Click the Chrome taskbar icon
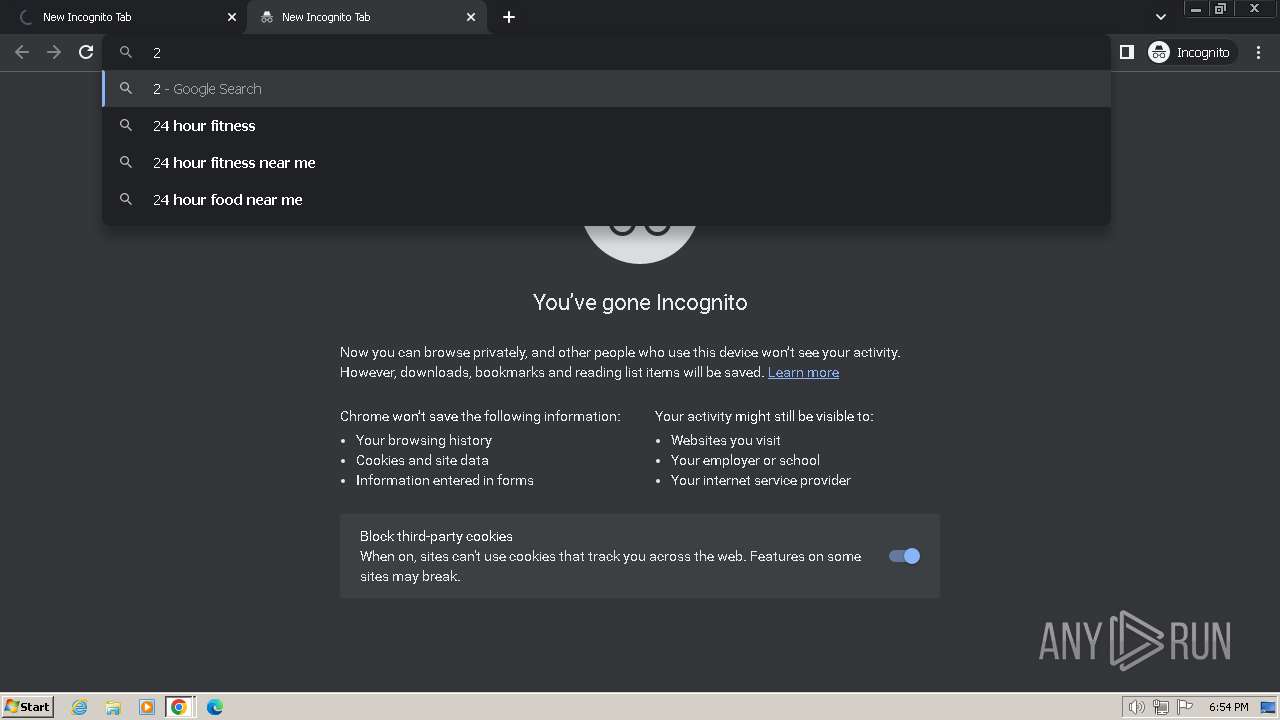The width and height of the screenshot is (1280, 720). [179, 707]
